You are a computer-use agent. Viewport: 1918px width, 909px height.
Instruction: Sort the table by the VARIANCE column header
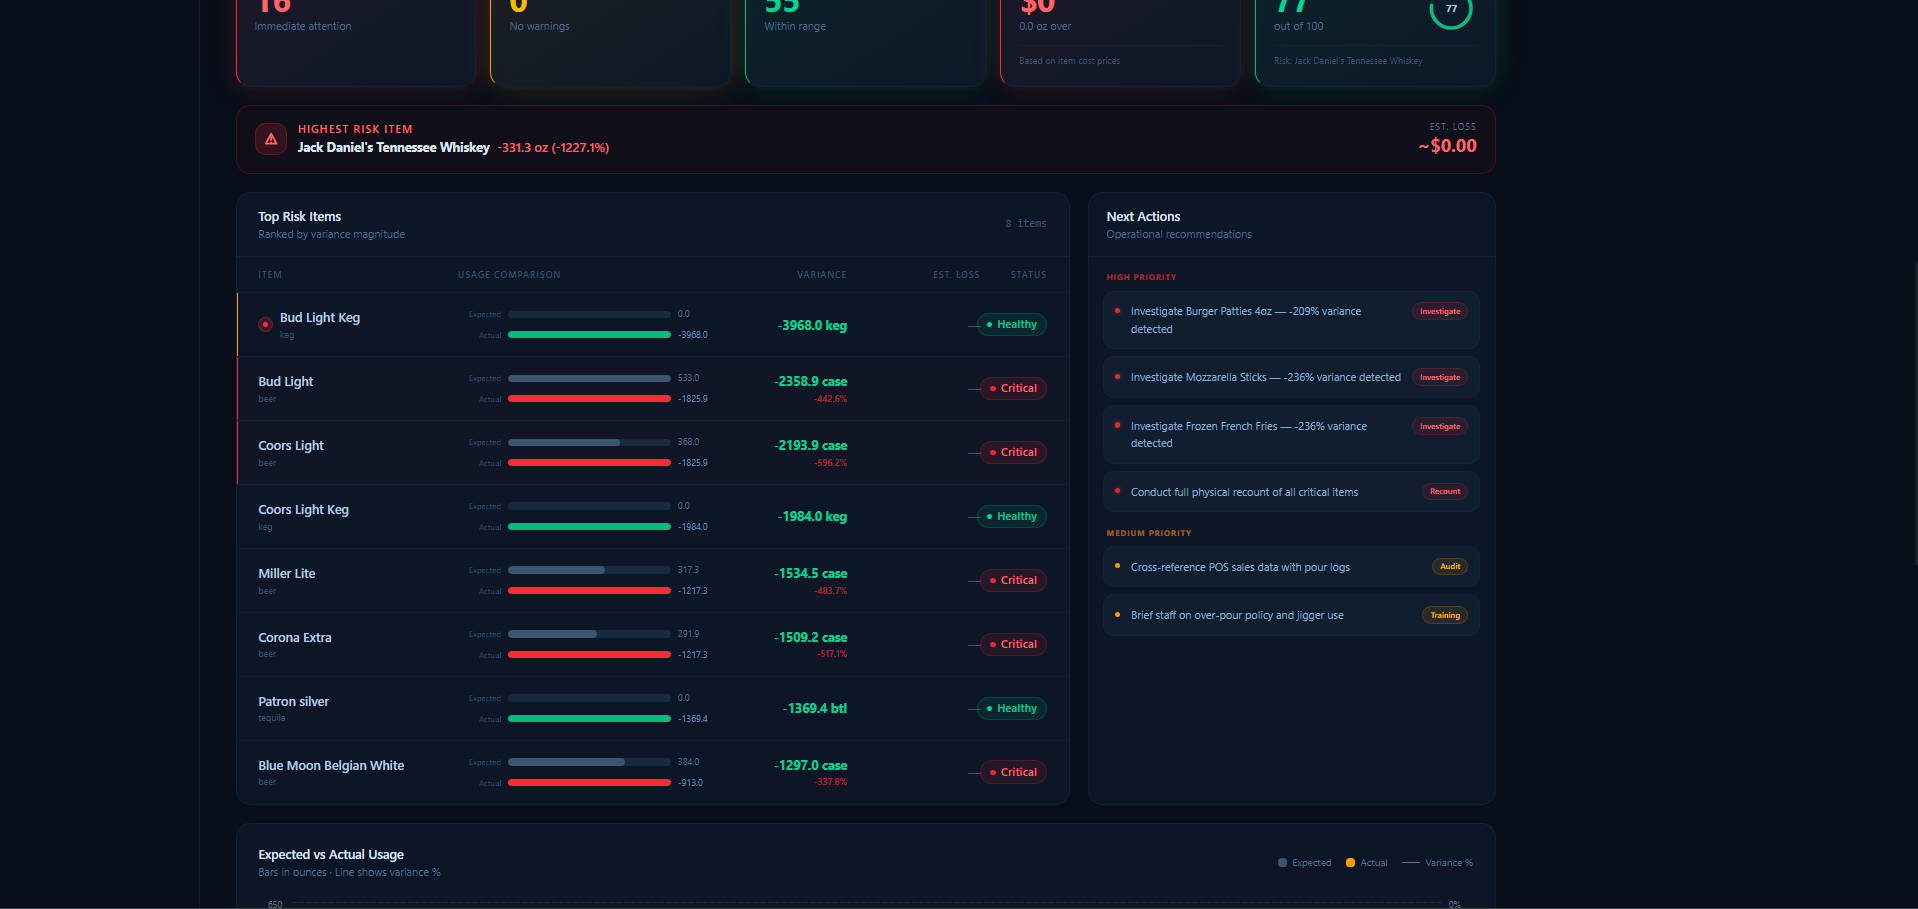point(822,274)
